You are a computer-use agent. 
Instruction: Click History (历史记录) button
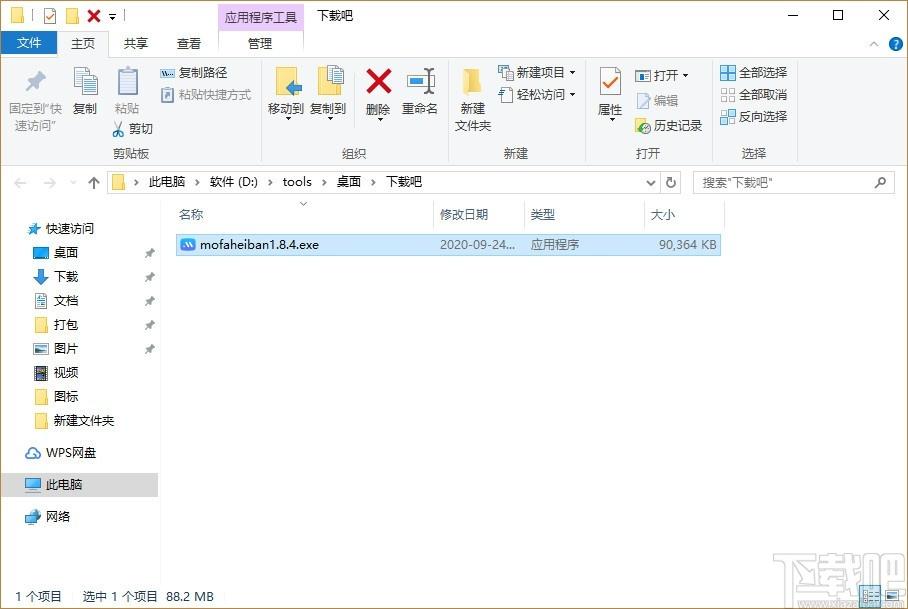pos(668,126)
